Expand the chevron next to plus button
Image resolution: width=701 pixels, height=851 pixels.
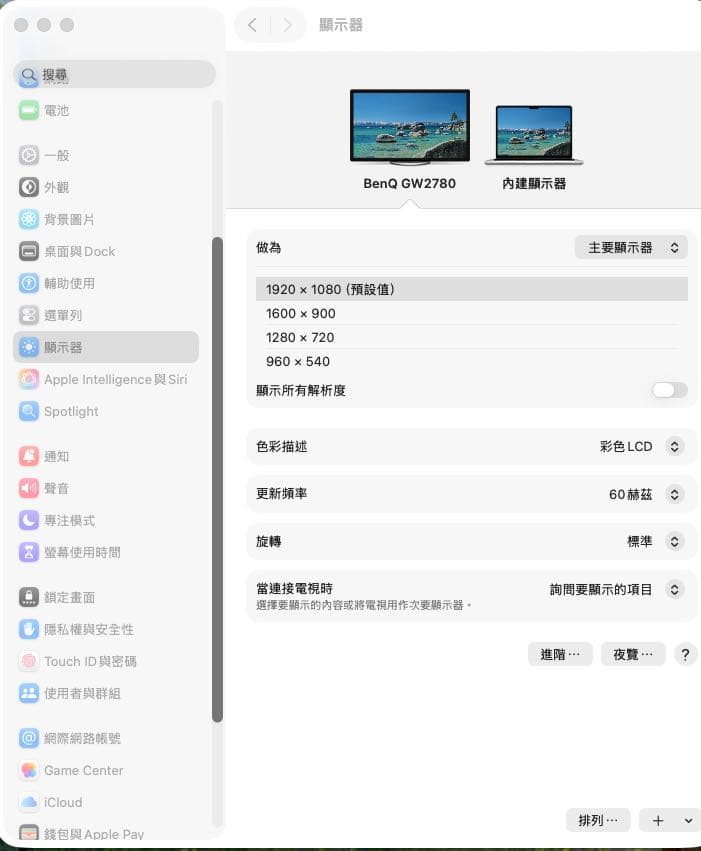coord(688,821)
